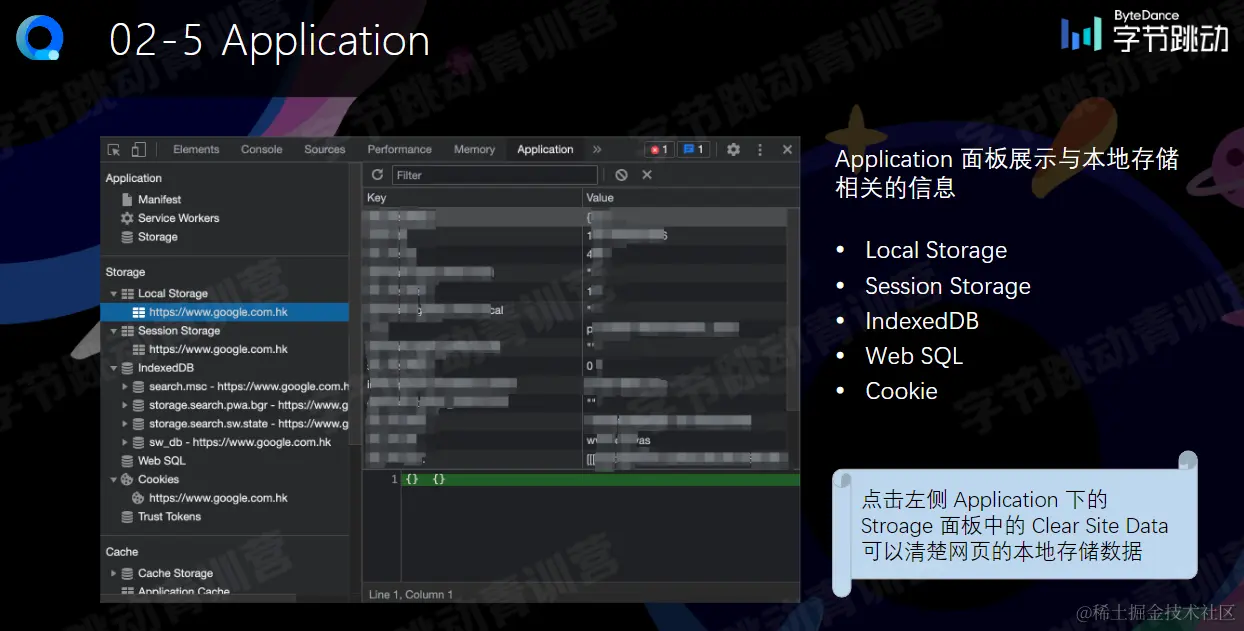Collapse the Local Storage tree item

coord(114,293)
